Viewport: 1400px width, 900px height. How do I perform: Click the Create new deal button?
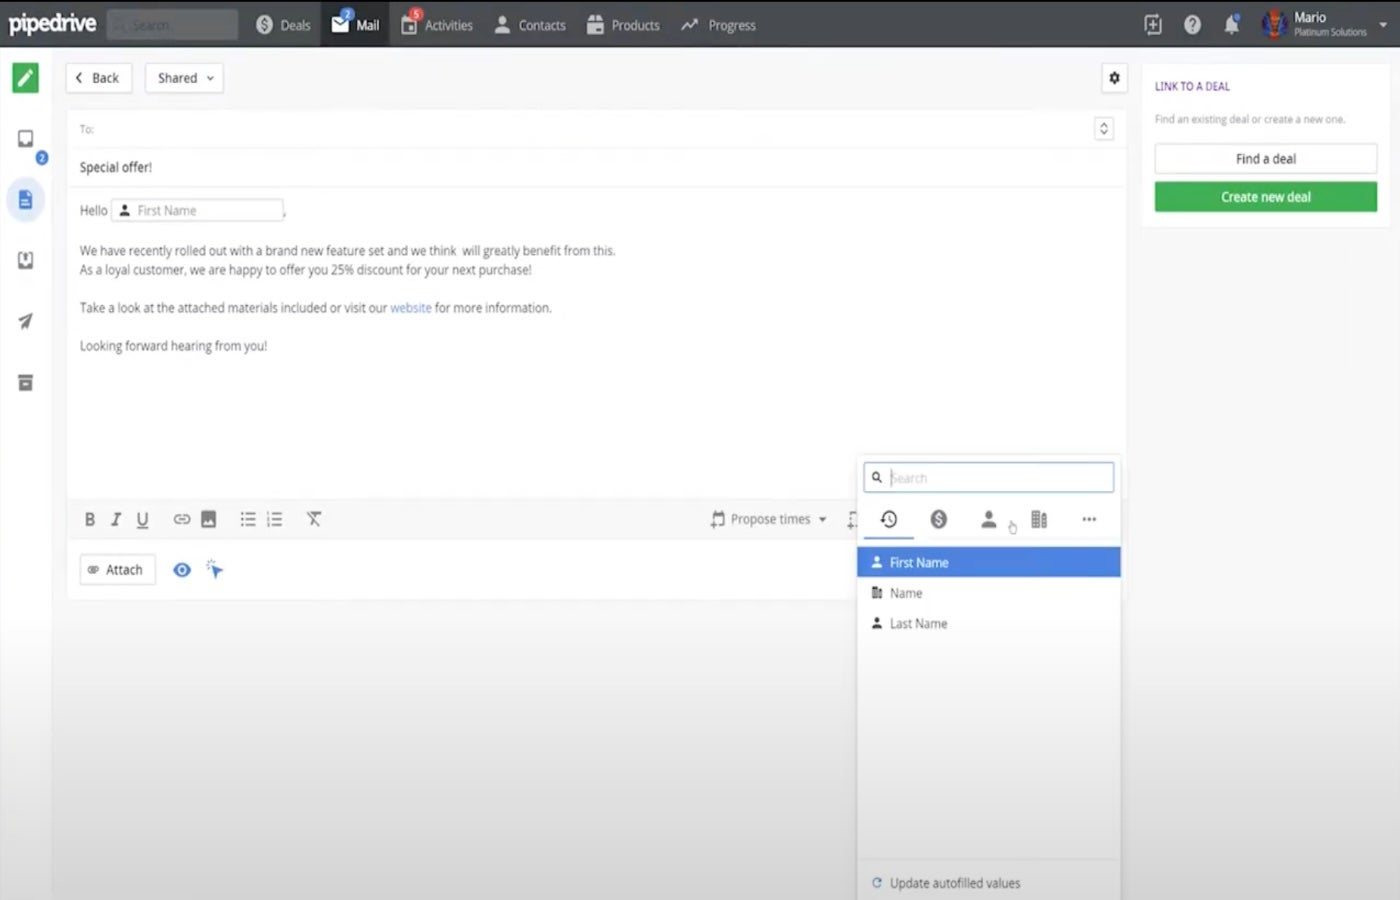coord(1265,197)
